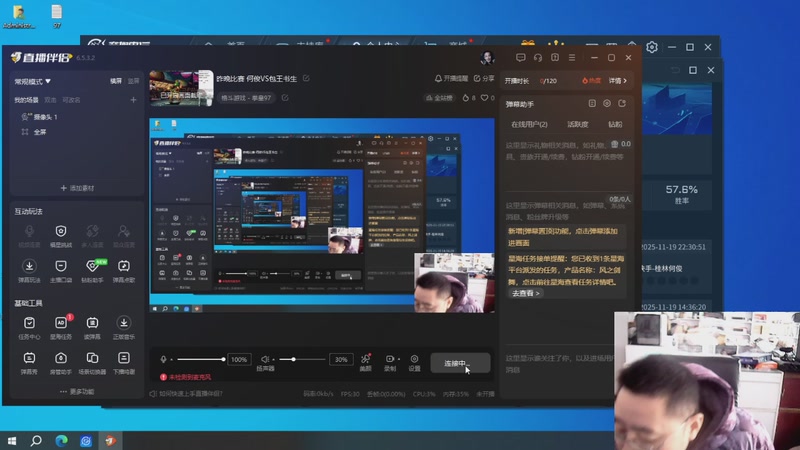The image size is (800, 450).
Task: Open the 房管助手 icon
Action: click(x=61, y=358)
